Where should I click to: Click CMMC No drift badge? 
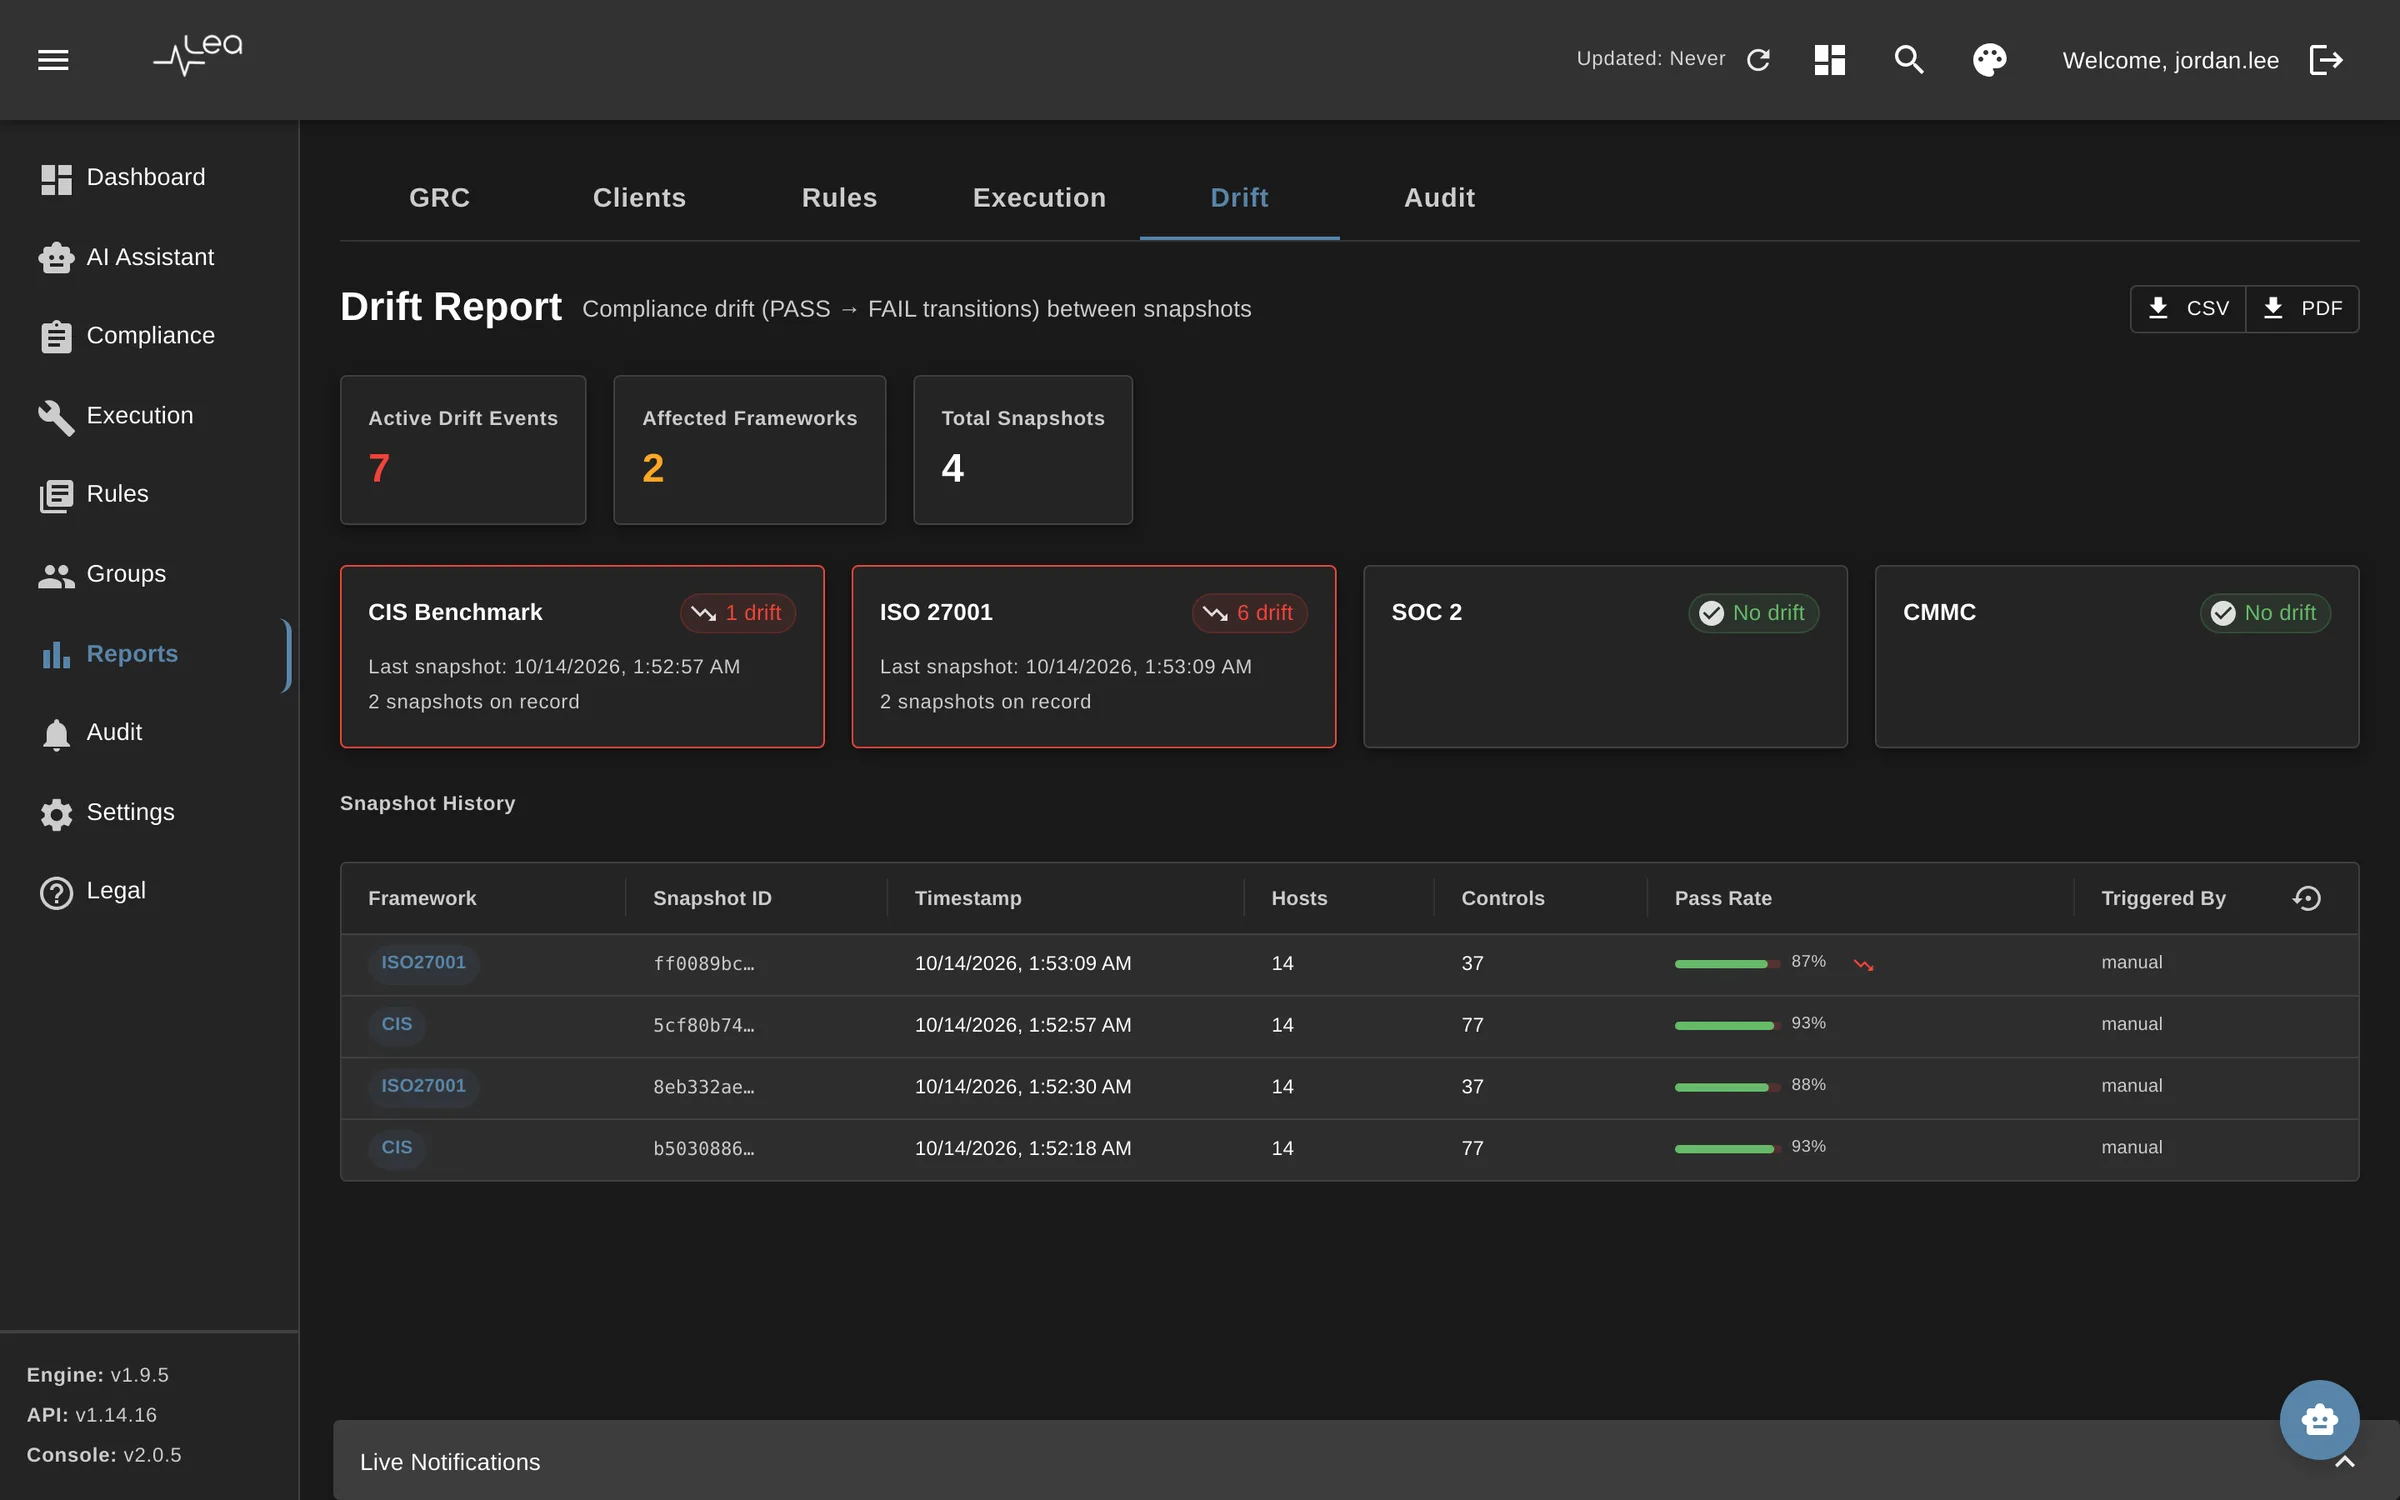[x=2264, y=613]
